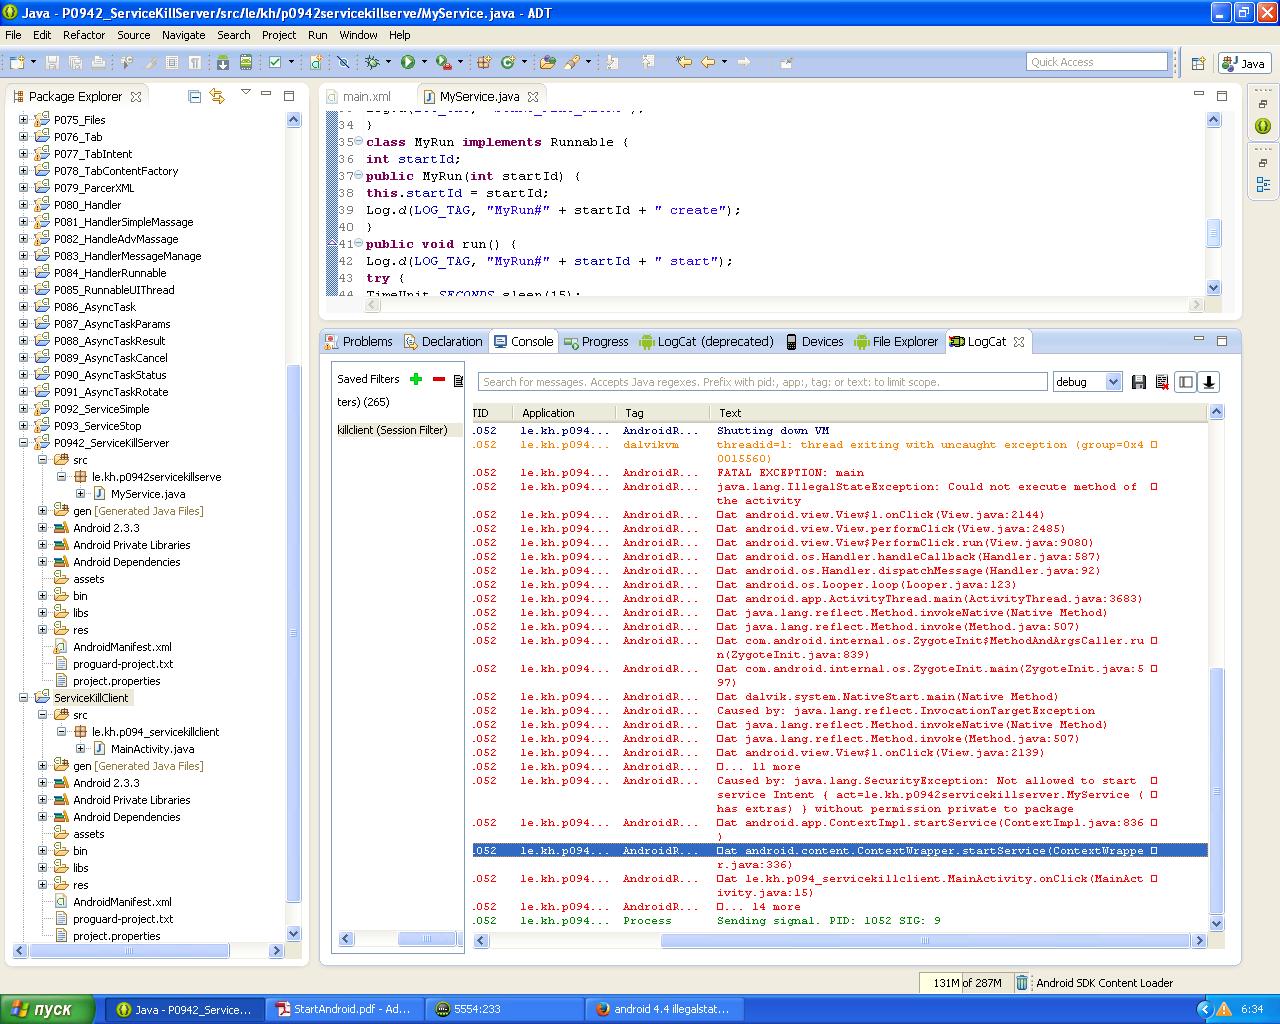Click the green plus add filter icon
The image size is (1280, 1024).
pos(416,379)
